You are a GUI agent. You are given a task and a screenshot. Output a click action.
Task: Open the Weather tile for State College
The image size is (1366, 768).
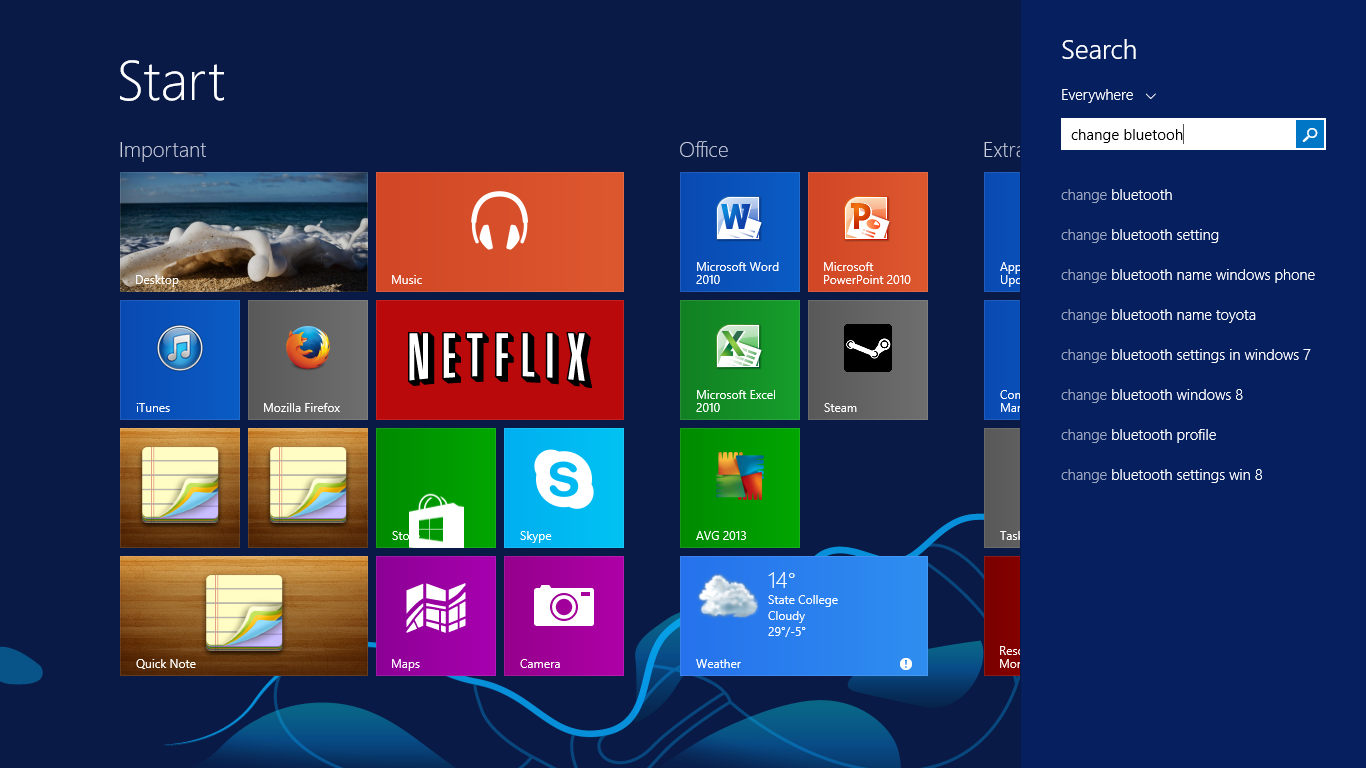coord(804,616)
